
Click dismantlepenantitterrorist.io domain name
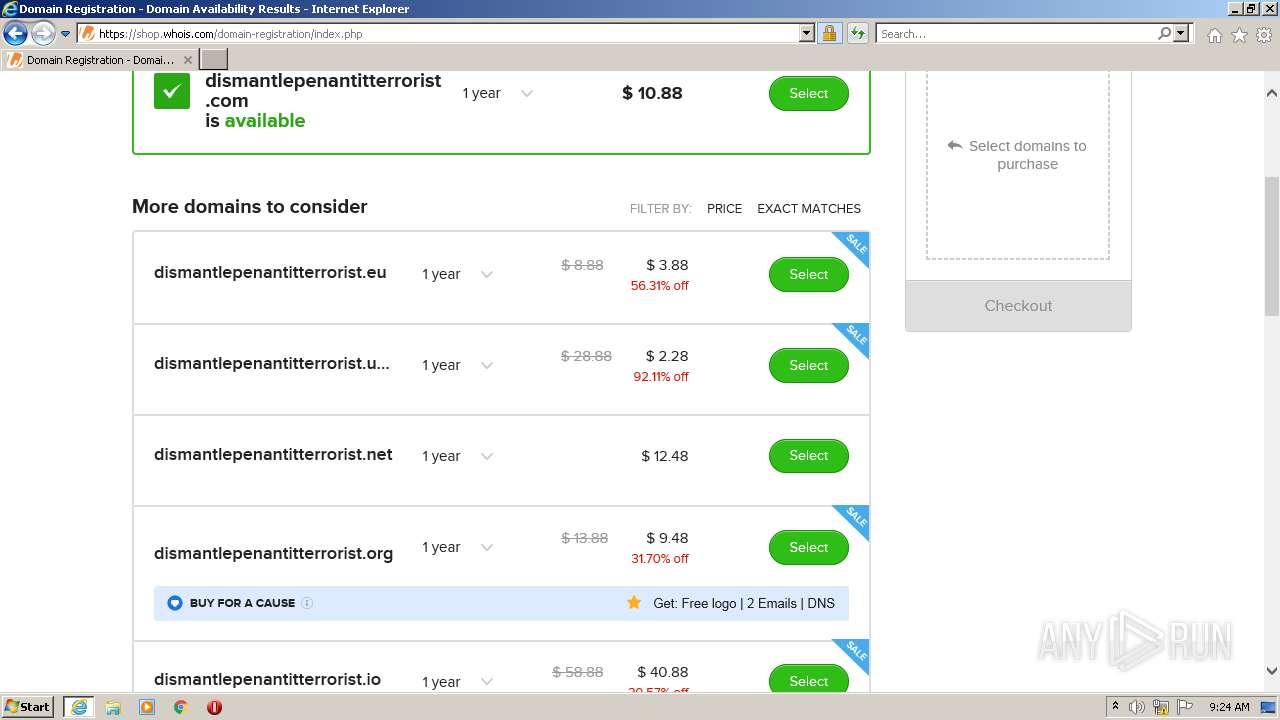click(267, 679)
